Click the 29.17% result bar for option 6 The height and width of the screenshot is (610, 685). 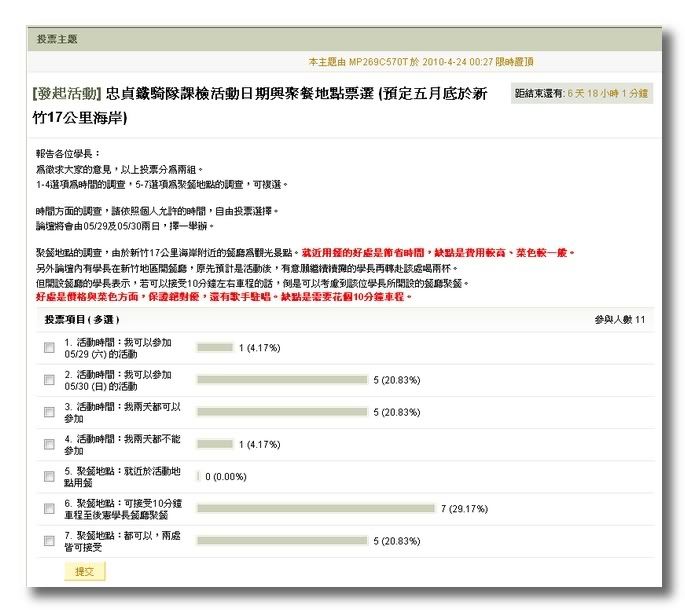(x=316, y=508)
